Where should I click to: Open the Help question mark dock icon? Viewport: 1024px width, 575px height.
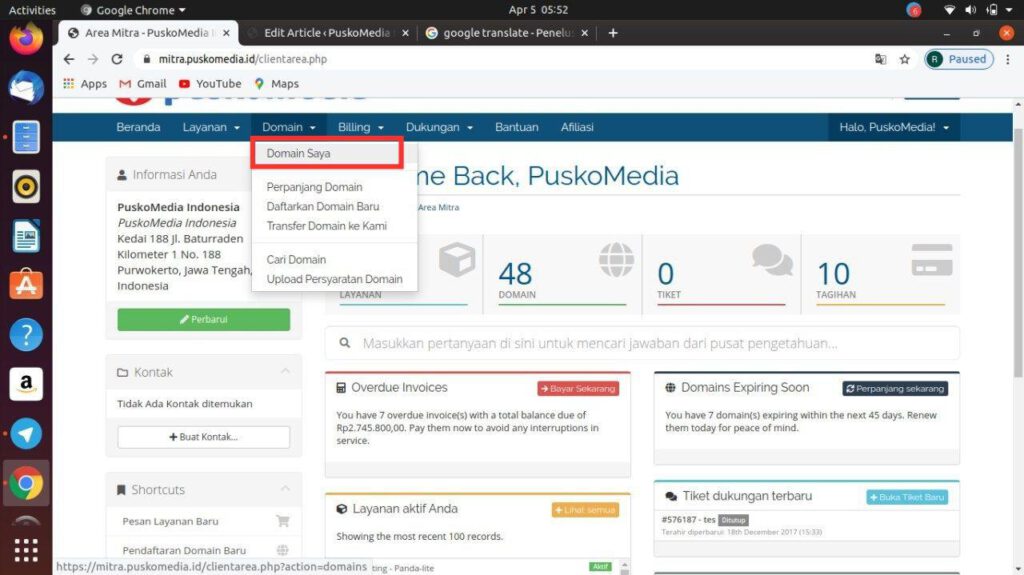tap(26, 335)
